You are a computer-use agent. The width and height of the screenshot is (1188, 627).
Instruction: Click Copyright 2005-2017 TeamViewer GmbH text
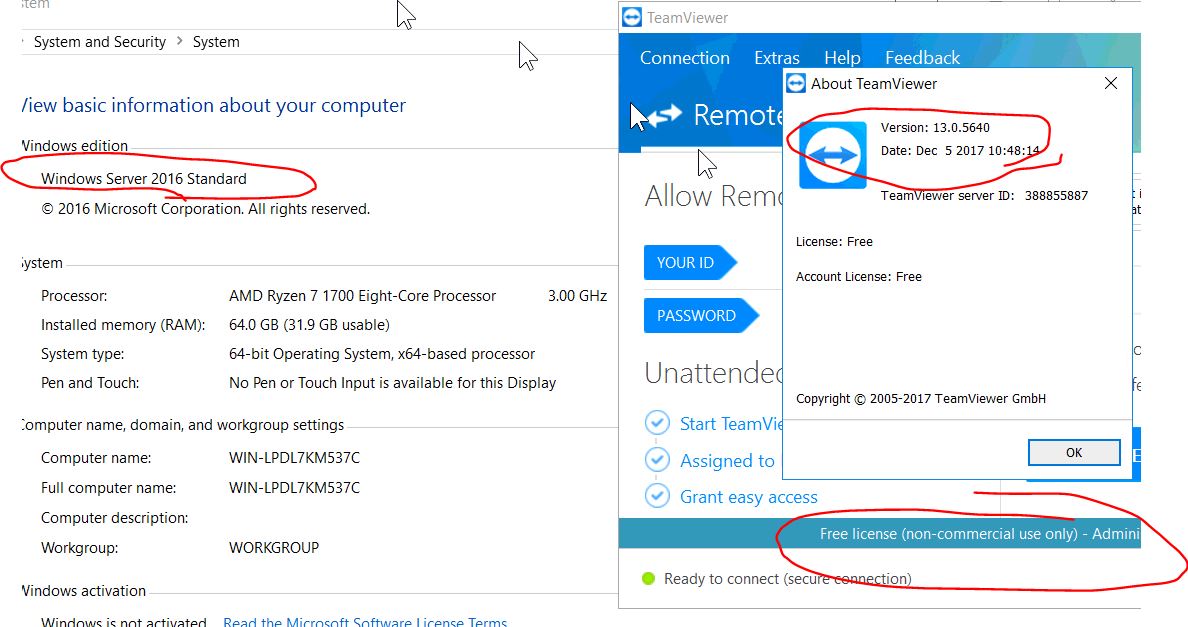point(921,398)
